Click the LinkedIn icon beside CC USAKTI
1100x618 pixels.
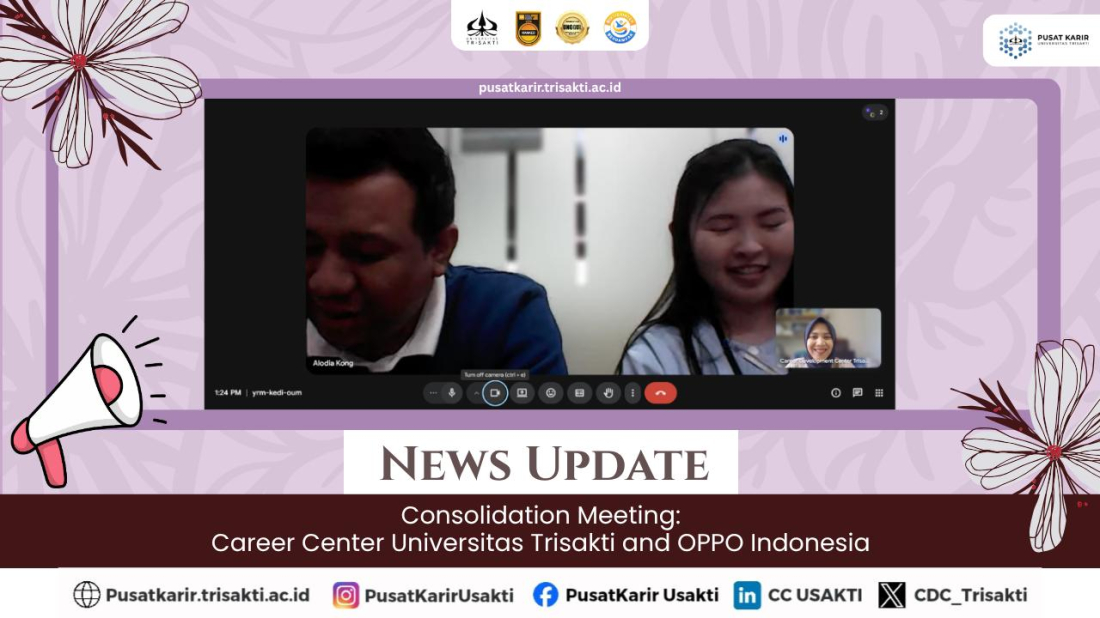(745, 594)
